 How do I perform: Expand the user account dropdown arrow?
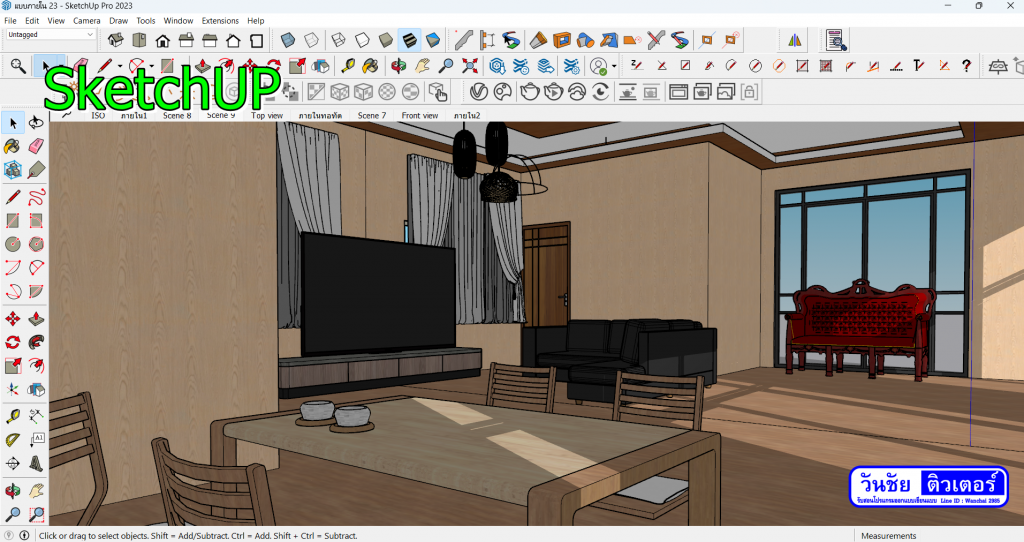[x=614, y=67]
